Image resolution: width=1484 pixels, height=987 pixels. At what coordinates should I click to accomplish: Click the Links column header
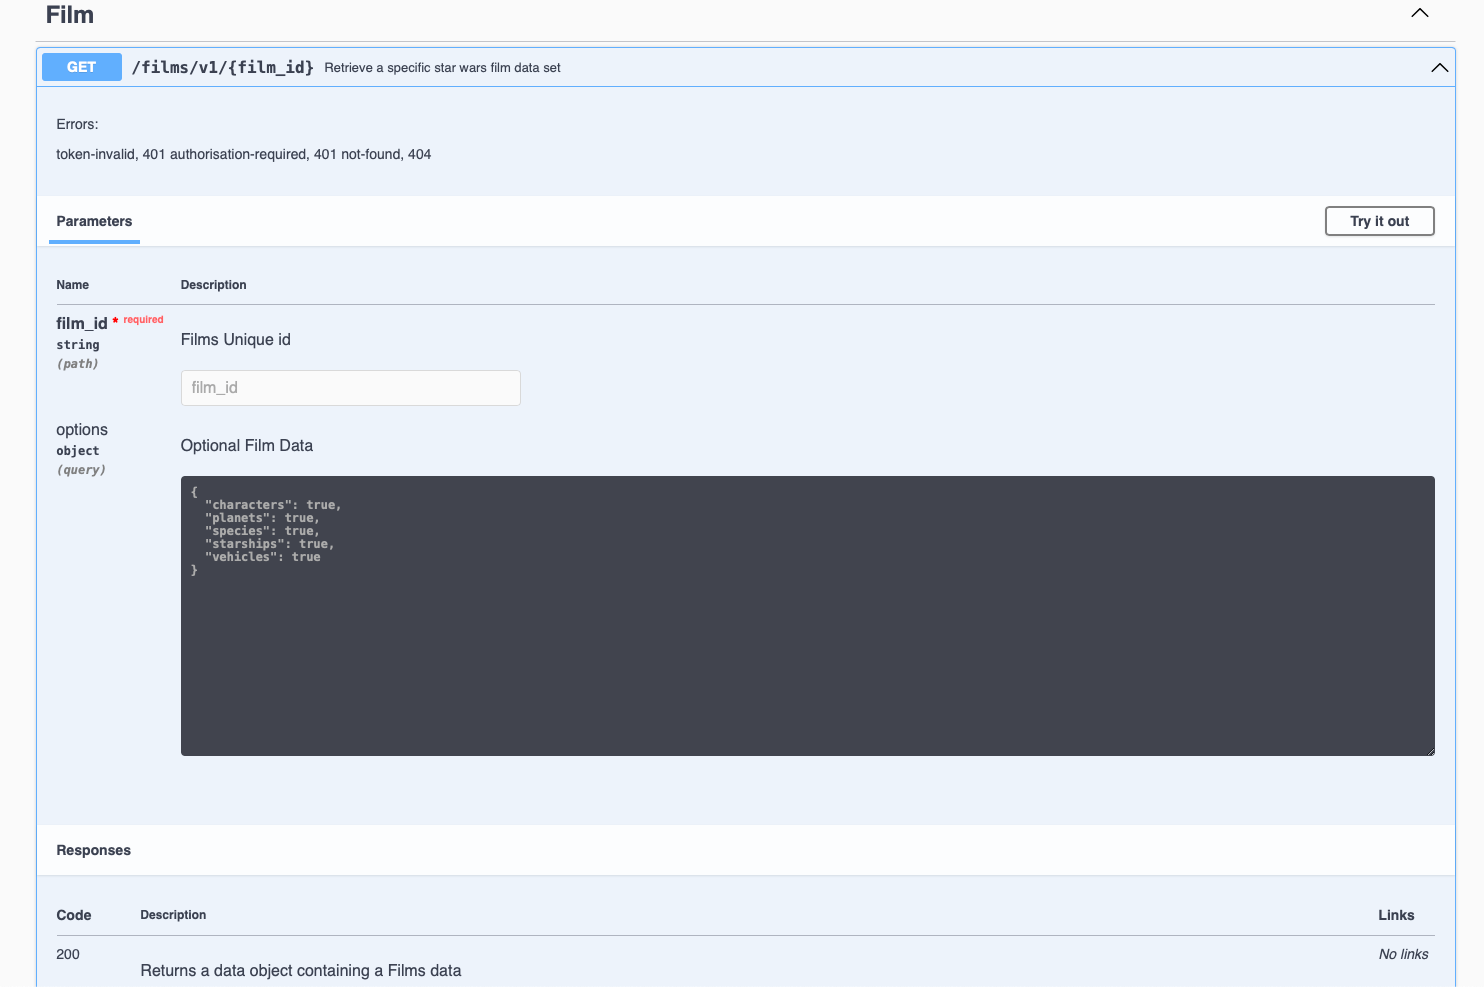[x=1396, y=915]
